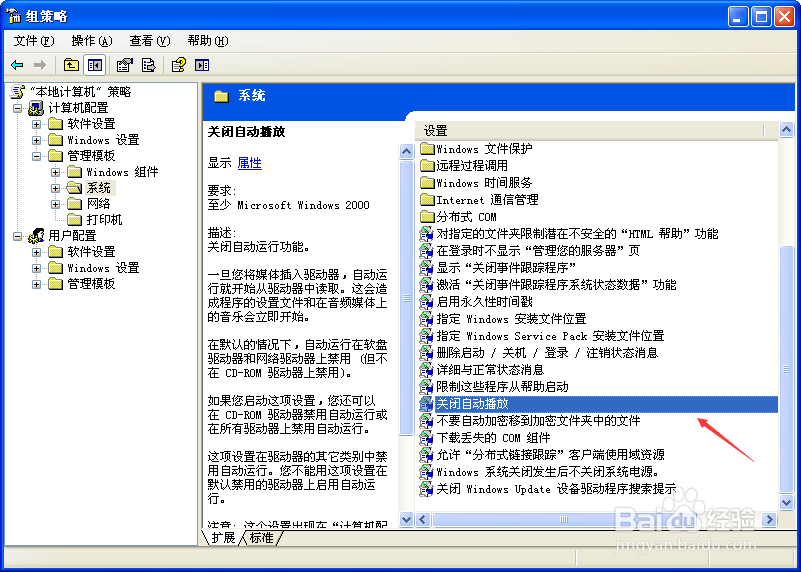The height and width of the screenshot is (572, 801).
Task: Click the description pane scrollbar thumb
Action: (x=406, y=298)
